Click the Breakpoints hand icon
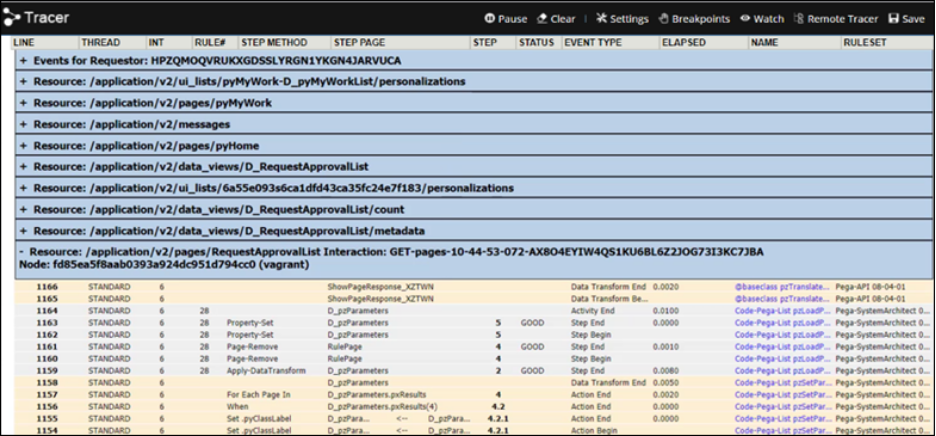This screenshot has width=936, height=436. (x=664, y=19)
